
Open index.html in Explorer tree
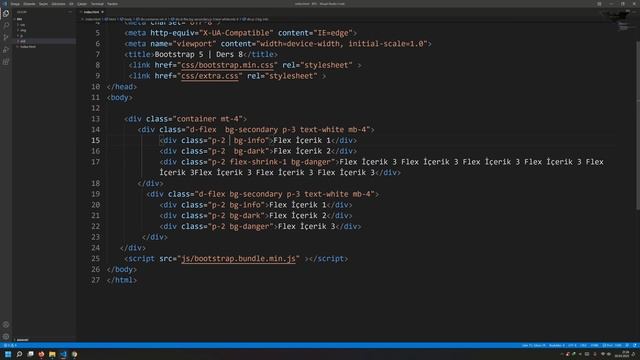(28, 47)
